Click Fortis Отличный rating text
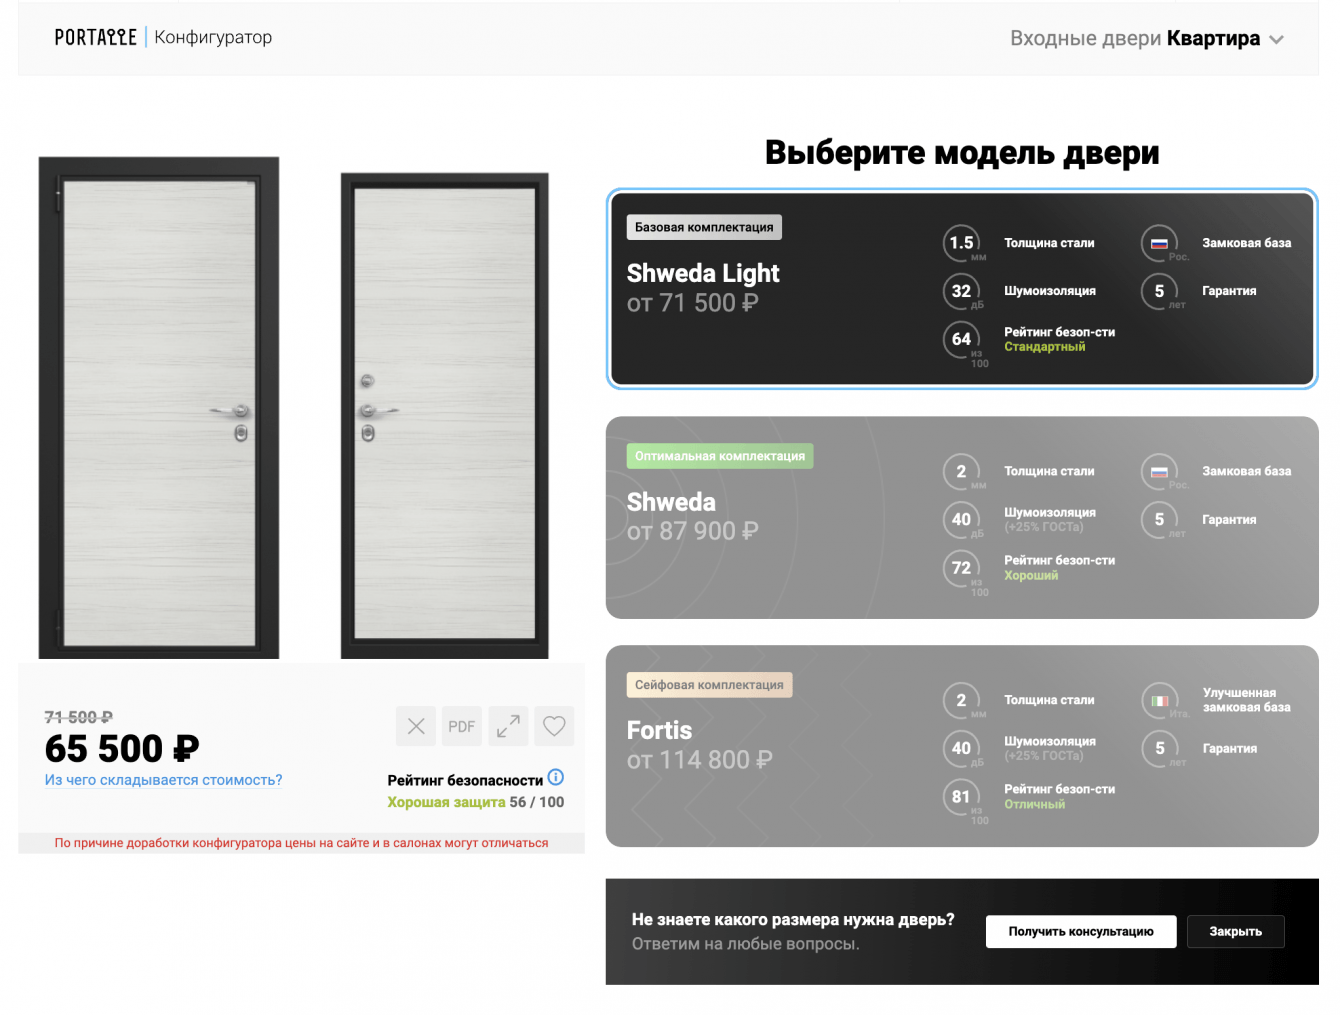 coord(1035,804)
